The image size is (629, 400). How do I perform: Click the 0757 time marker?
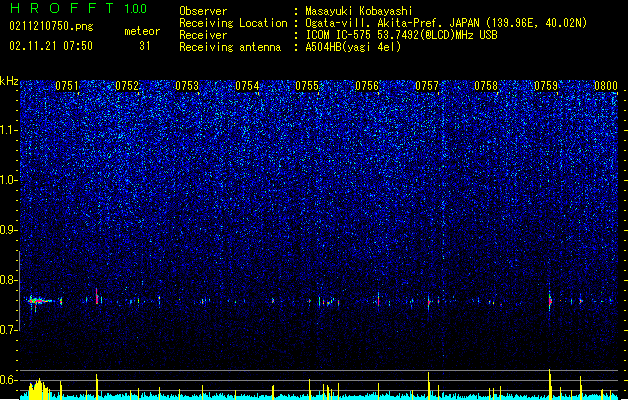(x=427, y=86)
